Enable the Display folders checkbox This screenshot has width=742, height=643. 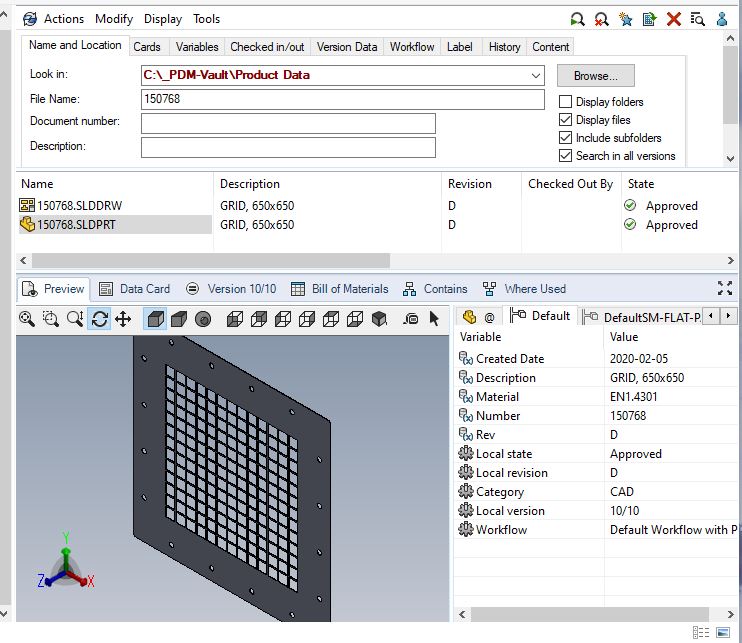(566, 102)
